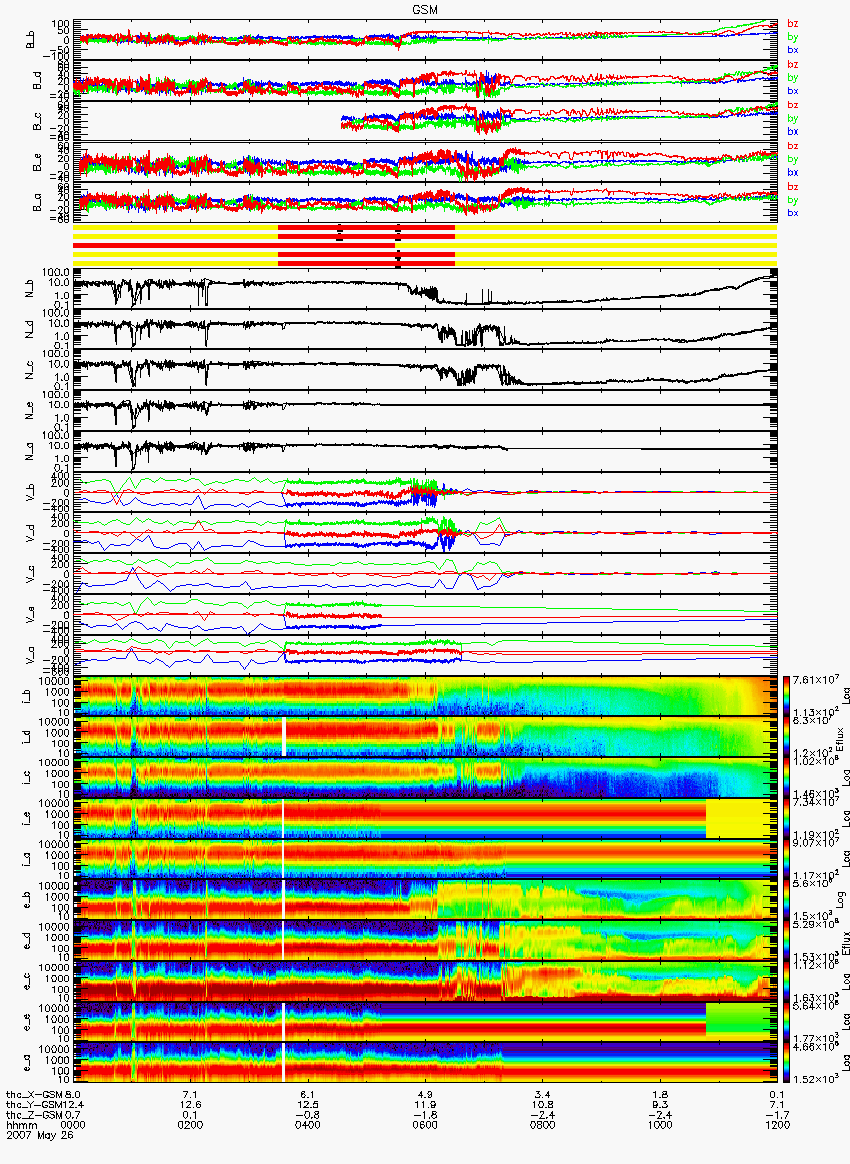Click the 1.5×10^3 color bar value
Screen dimensions: 850x1164
[x=811, y=915]
